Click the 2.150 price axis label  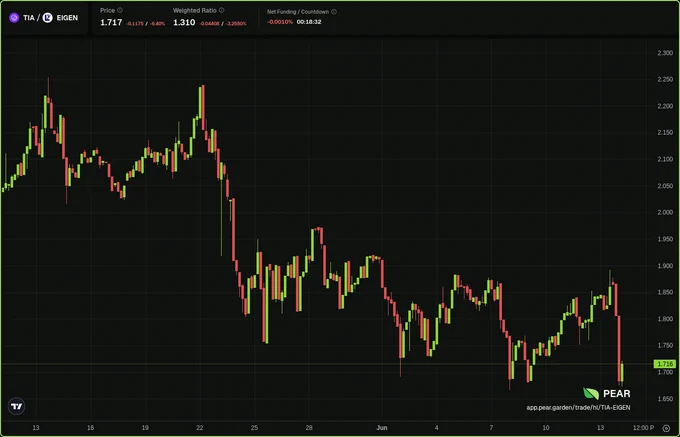(665, 133)
